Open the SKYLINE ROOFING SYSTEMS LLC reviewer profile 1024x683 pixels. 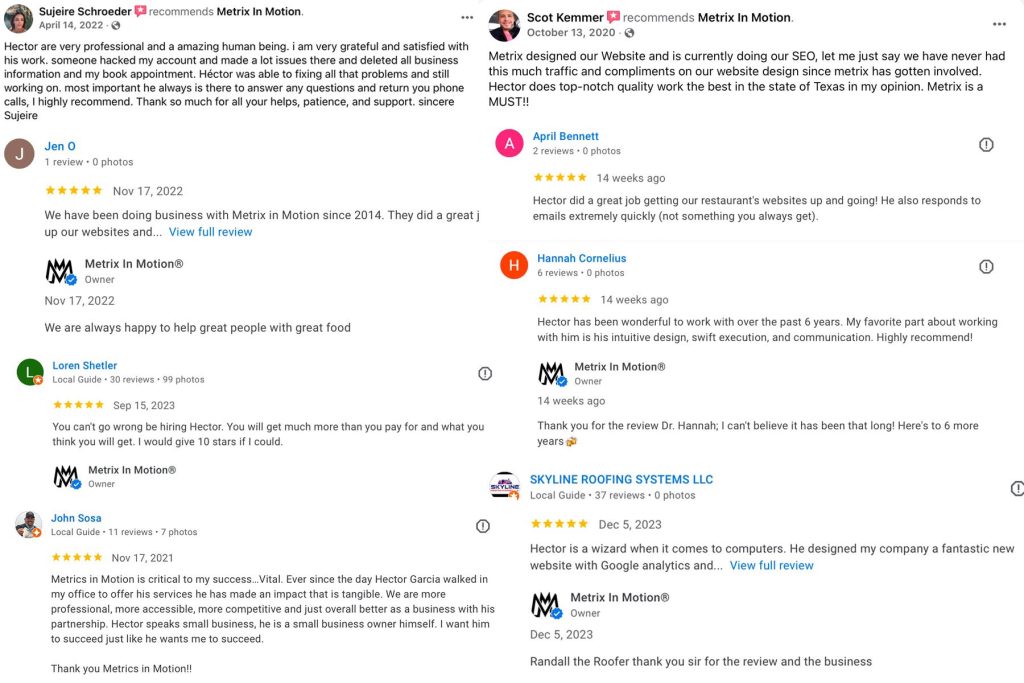coord(621,480)
